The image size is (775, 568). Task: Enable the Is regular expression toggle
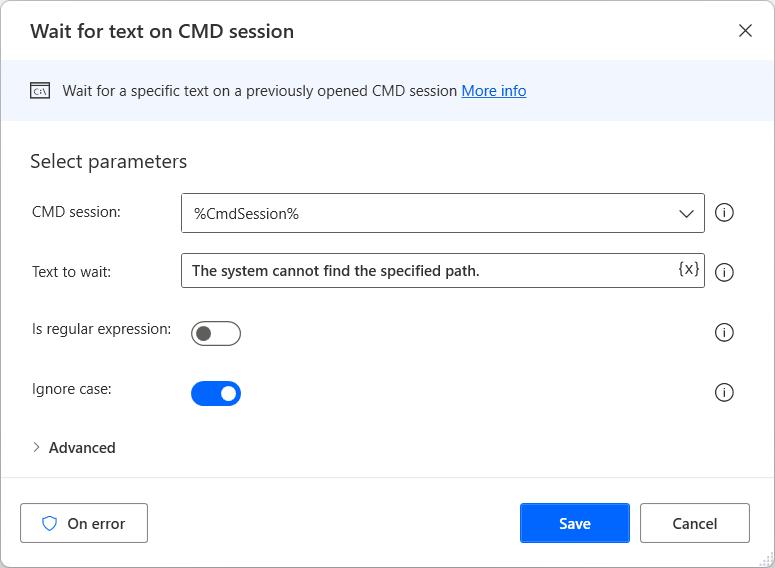click(x=216, y=333)
